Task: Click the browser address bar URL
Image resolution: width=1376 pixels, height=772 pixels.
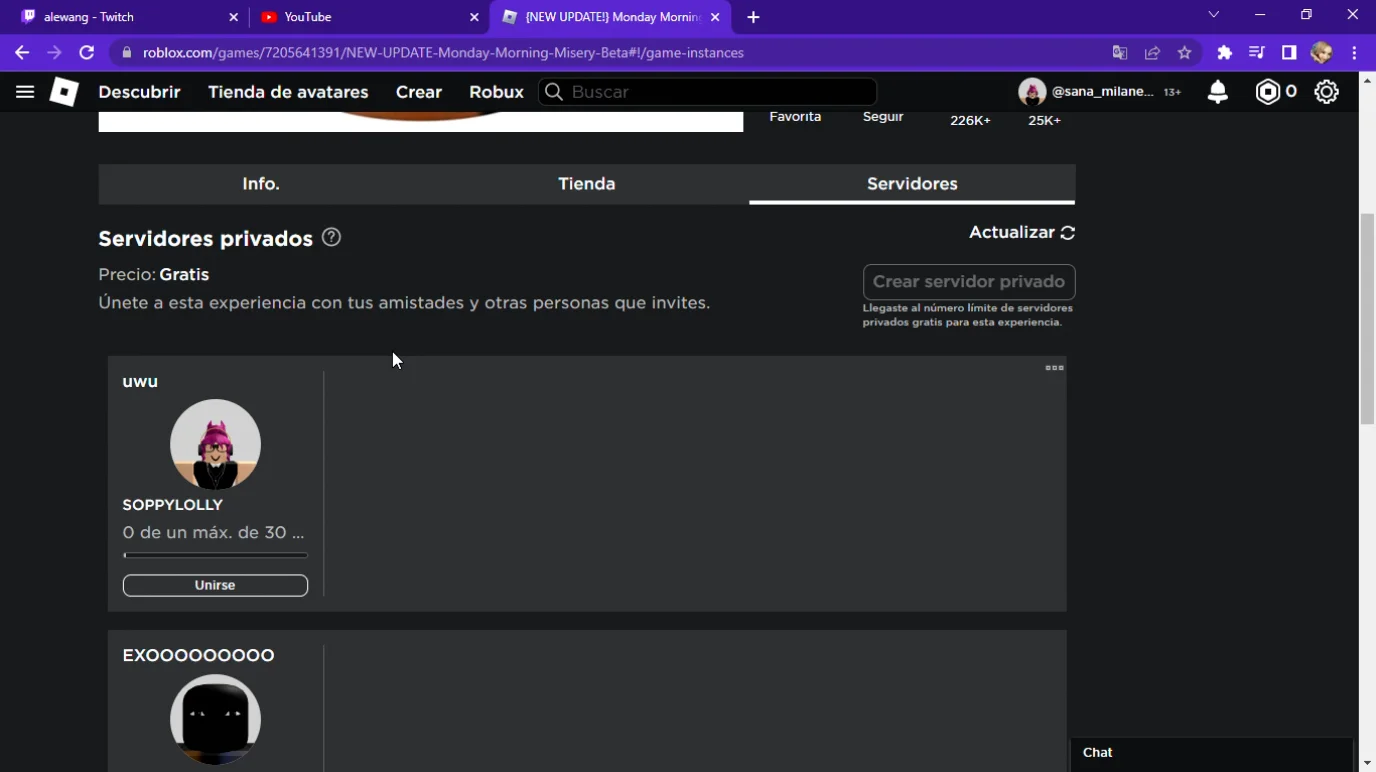Action: (443, 53)
